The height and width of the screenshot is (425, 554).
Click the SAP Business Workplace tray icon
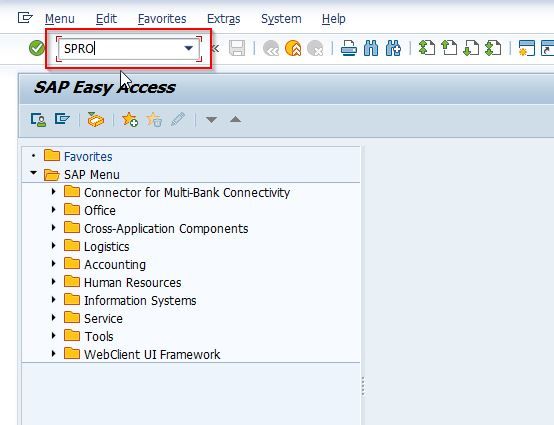point(95,120)
